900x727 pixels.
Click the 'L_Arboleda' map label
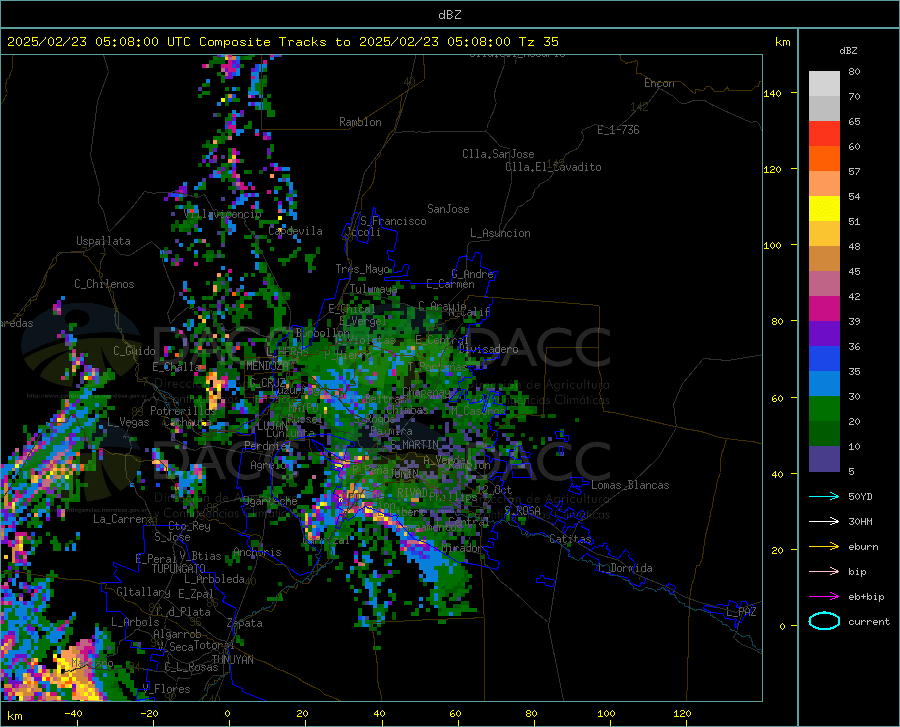pyautogui.click(x=214, y=579)
